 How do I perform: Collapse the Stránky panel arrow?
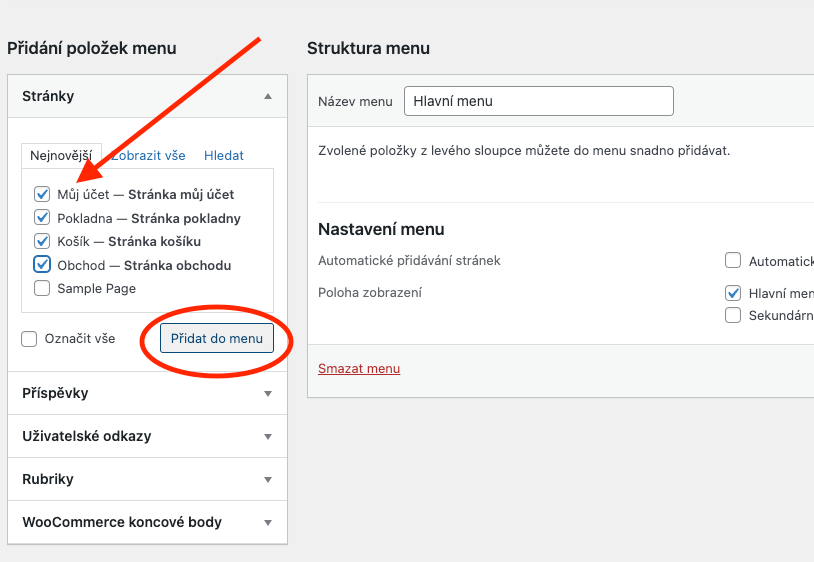tap(268, 96)
